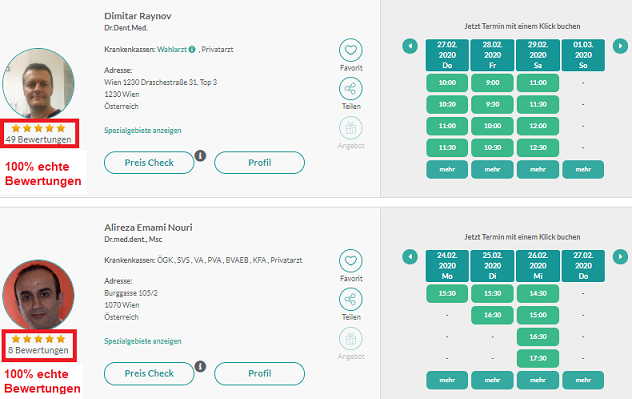Expand Spezialgebiete anzeigen for Alireza Emami Nouri
The width and height of the screenshot is (632, 399).
[143, 341]
